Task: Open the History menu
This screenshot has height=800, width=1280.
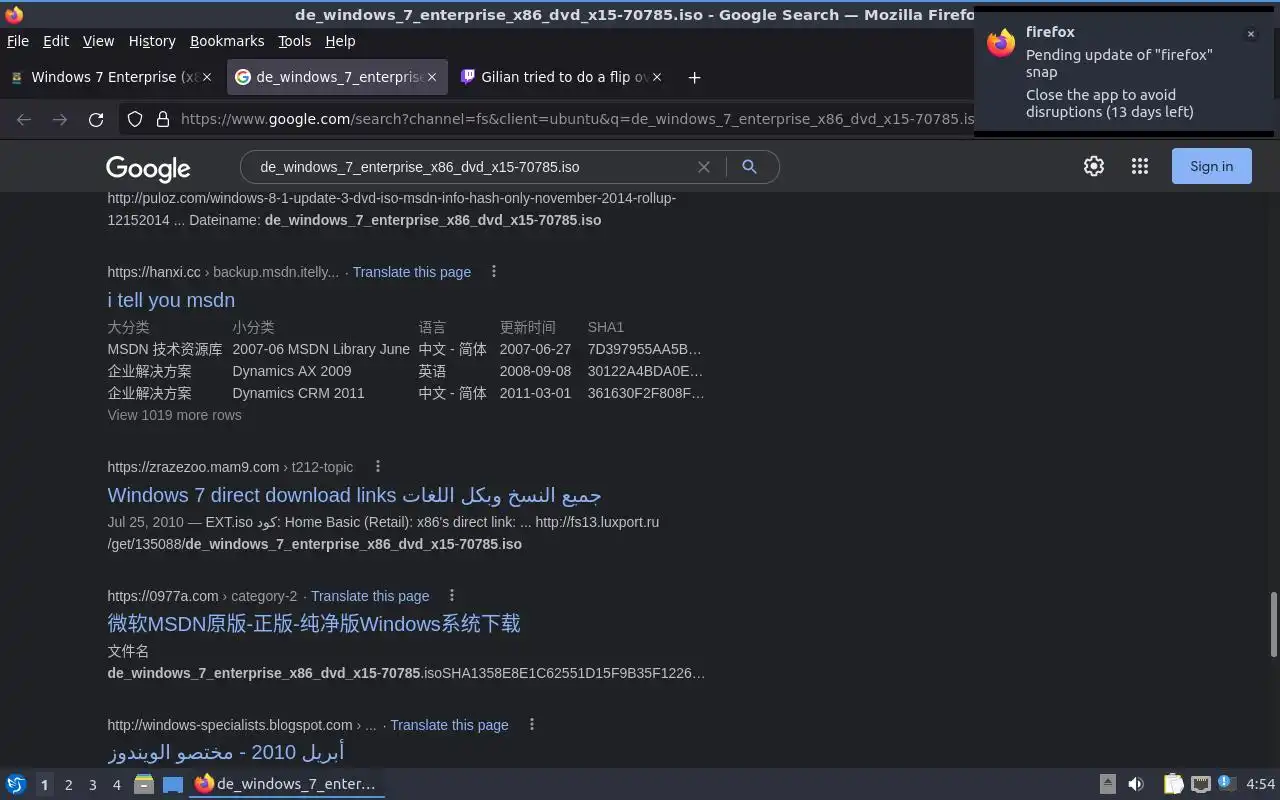Action: pos(152,41)
